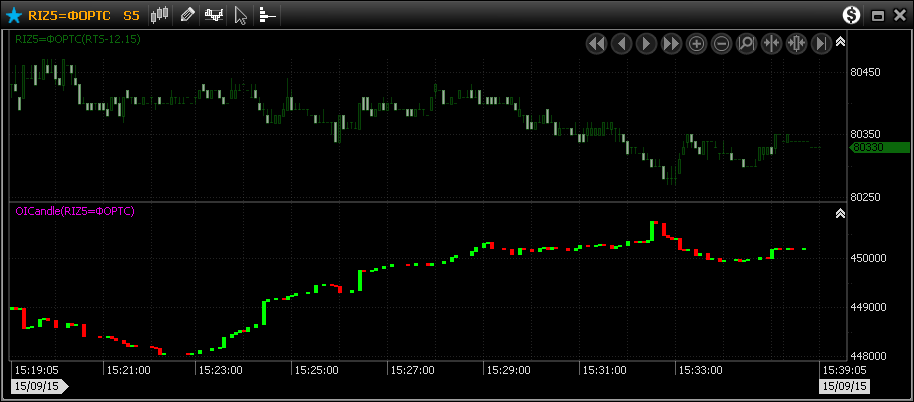This screenshot has width=914, height=402.
Task: Step chart one bar forward
Action: (647, 44)
